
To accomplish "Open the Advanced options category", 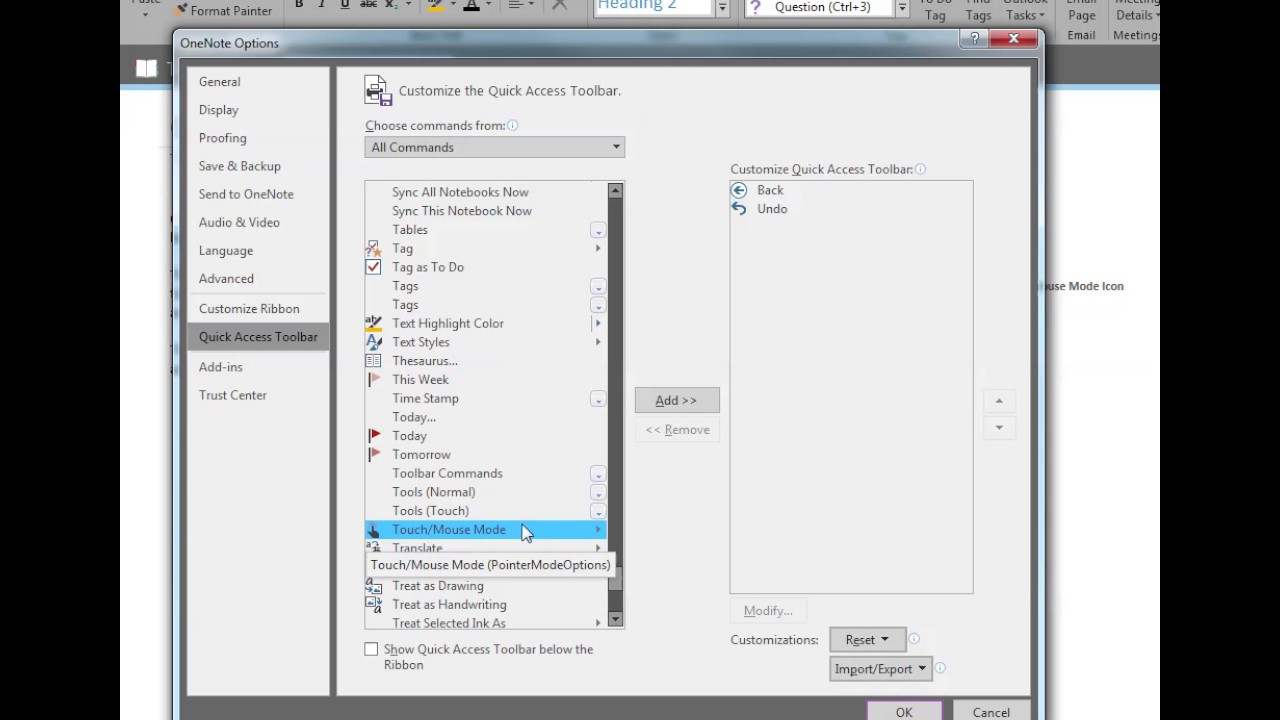I will tap(258, 279).
